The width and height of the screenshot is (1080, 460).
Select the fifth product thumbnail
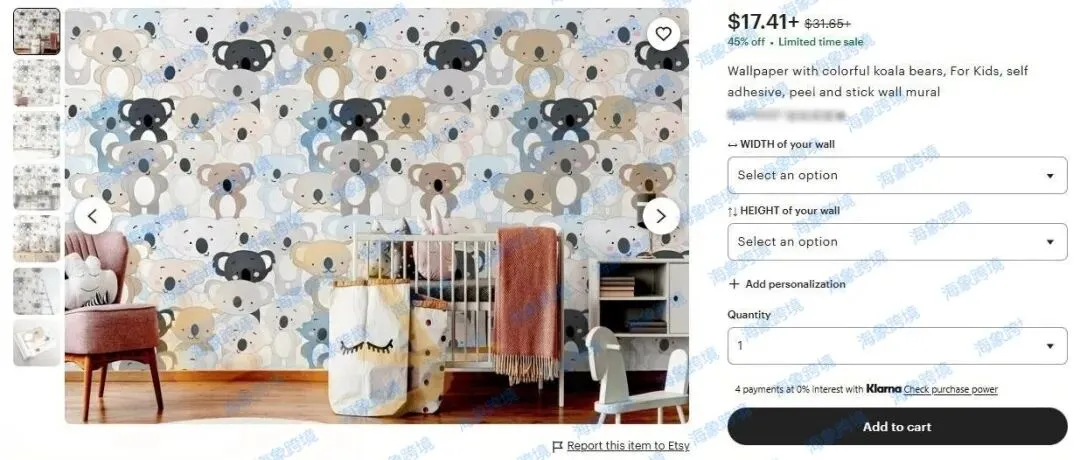click(37, 238)
